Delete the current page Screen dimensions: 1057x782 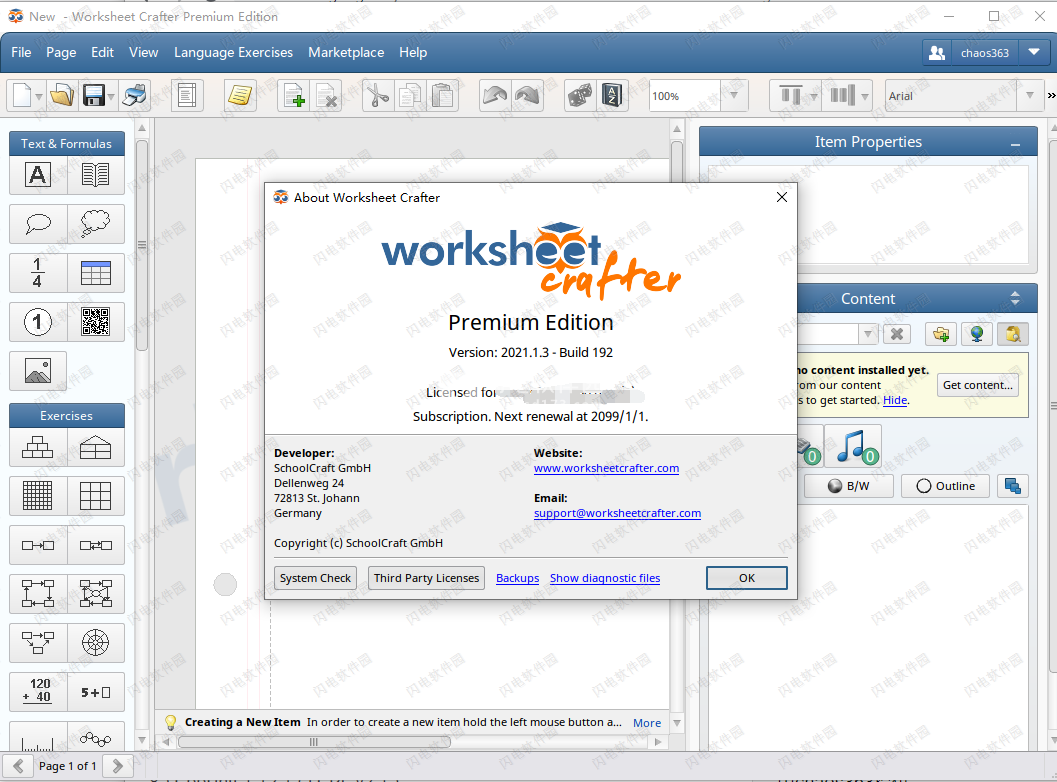coord(326,96)
